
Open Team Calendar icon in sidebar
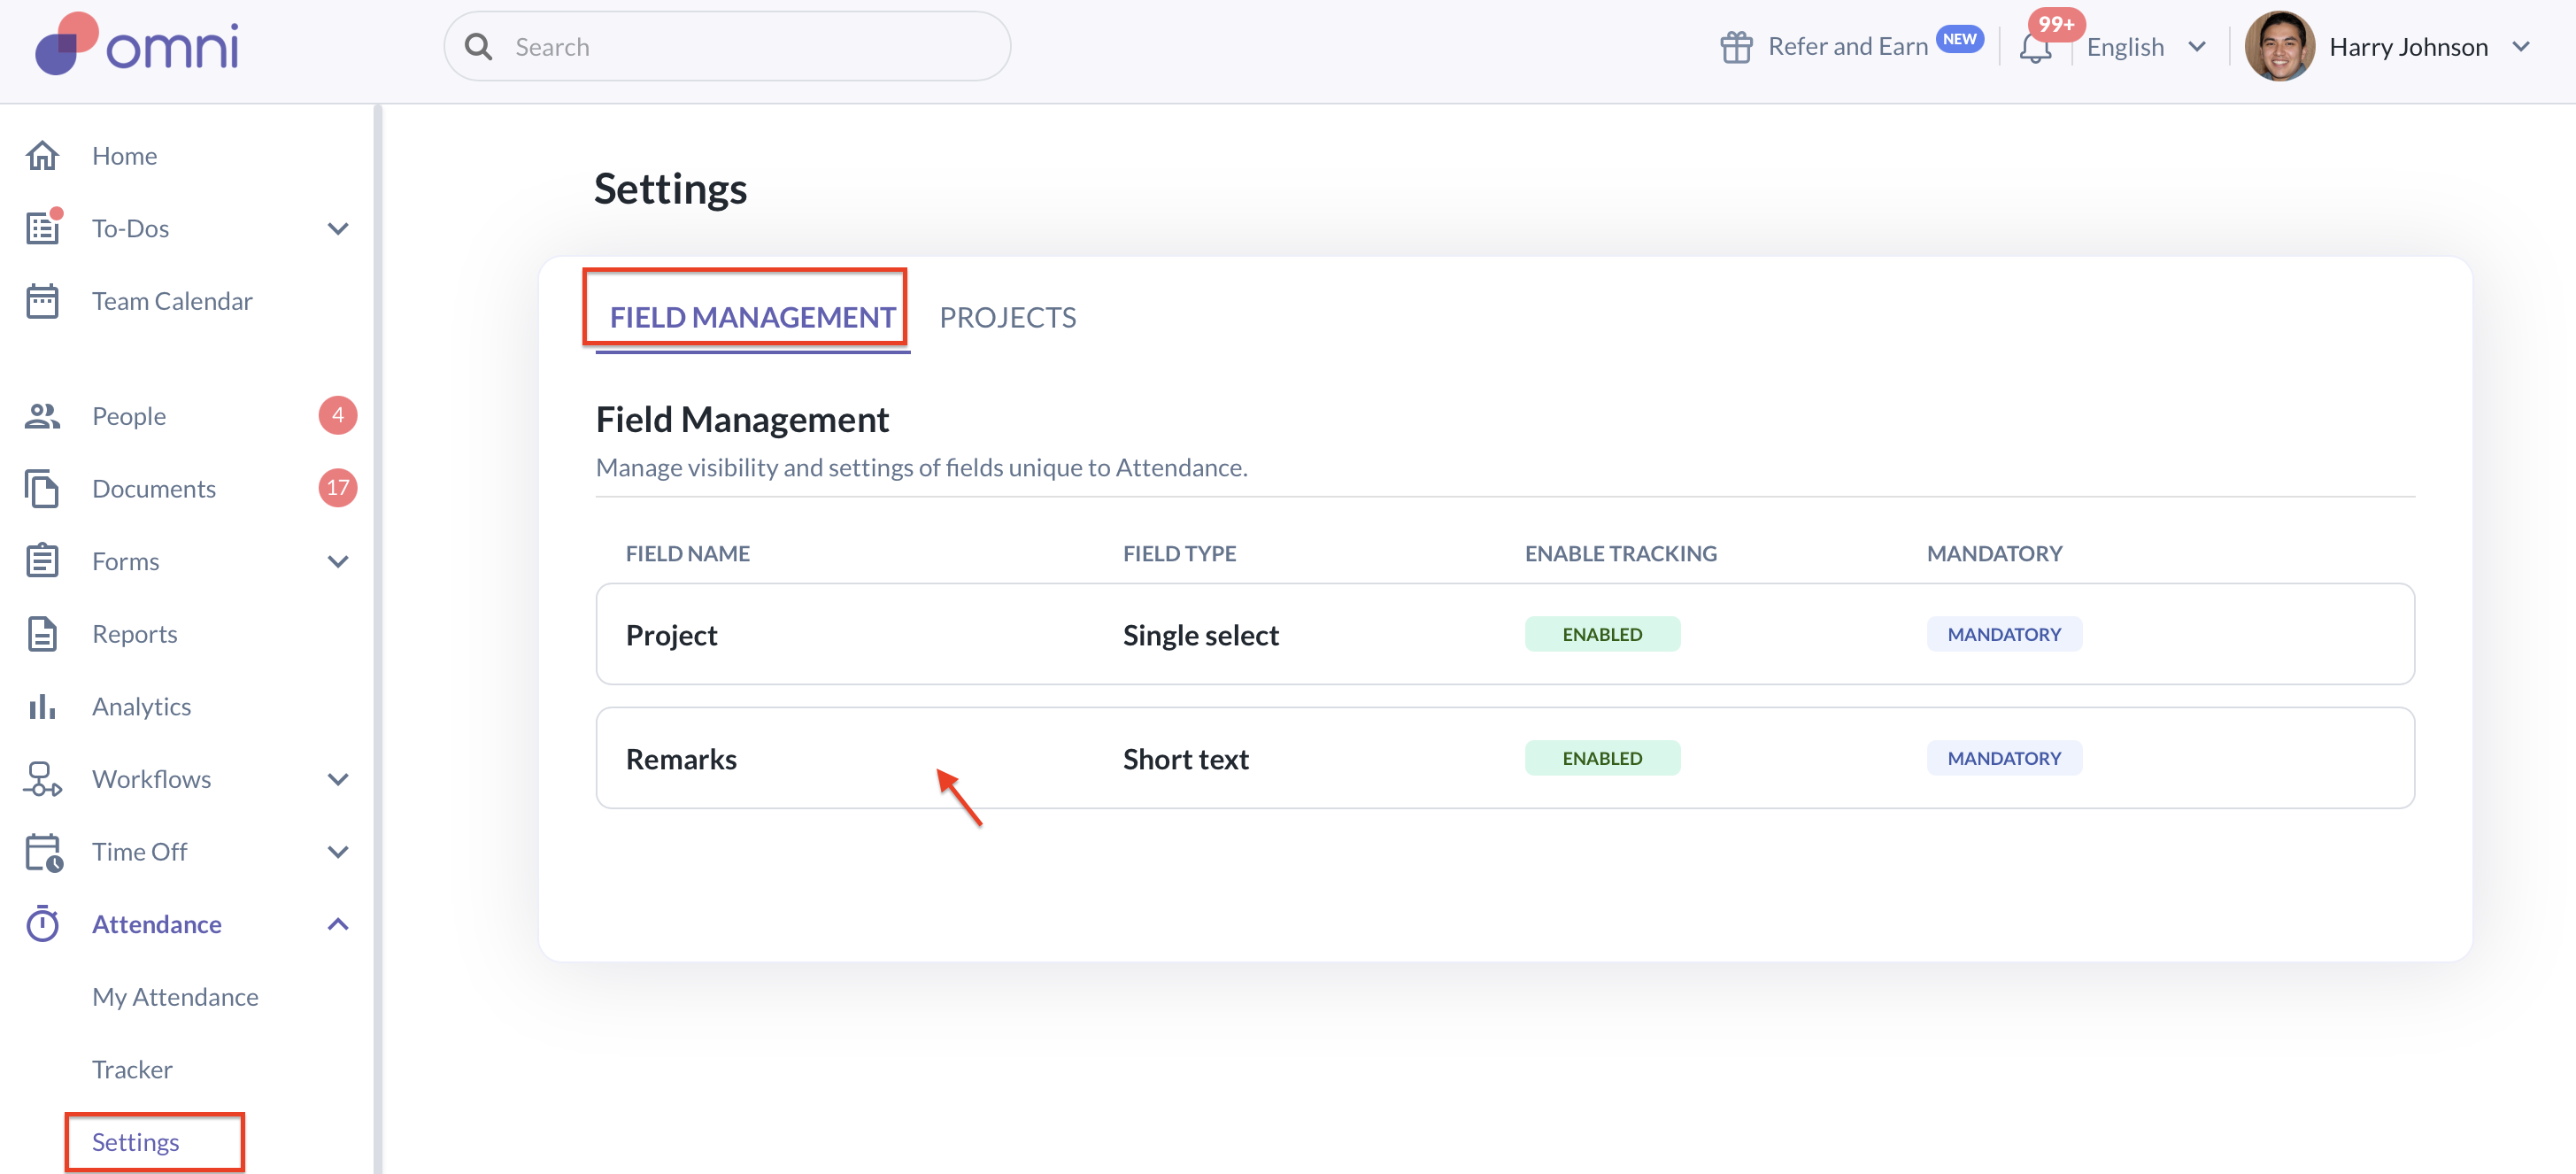[x=42, y=301]
